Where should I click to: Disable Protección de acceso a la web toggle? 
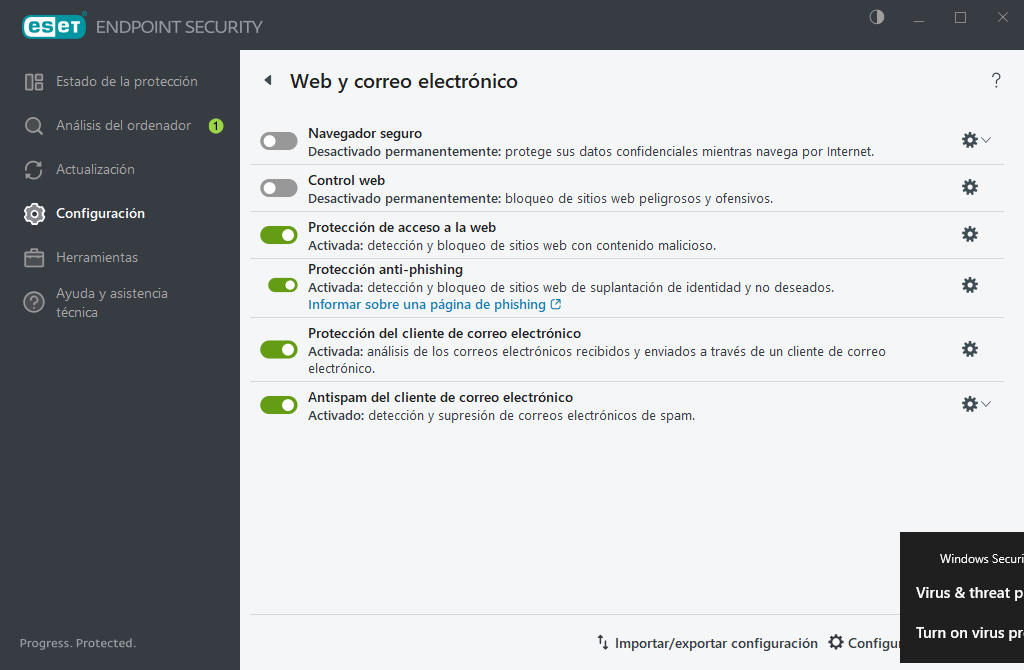pos(279,235)
